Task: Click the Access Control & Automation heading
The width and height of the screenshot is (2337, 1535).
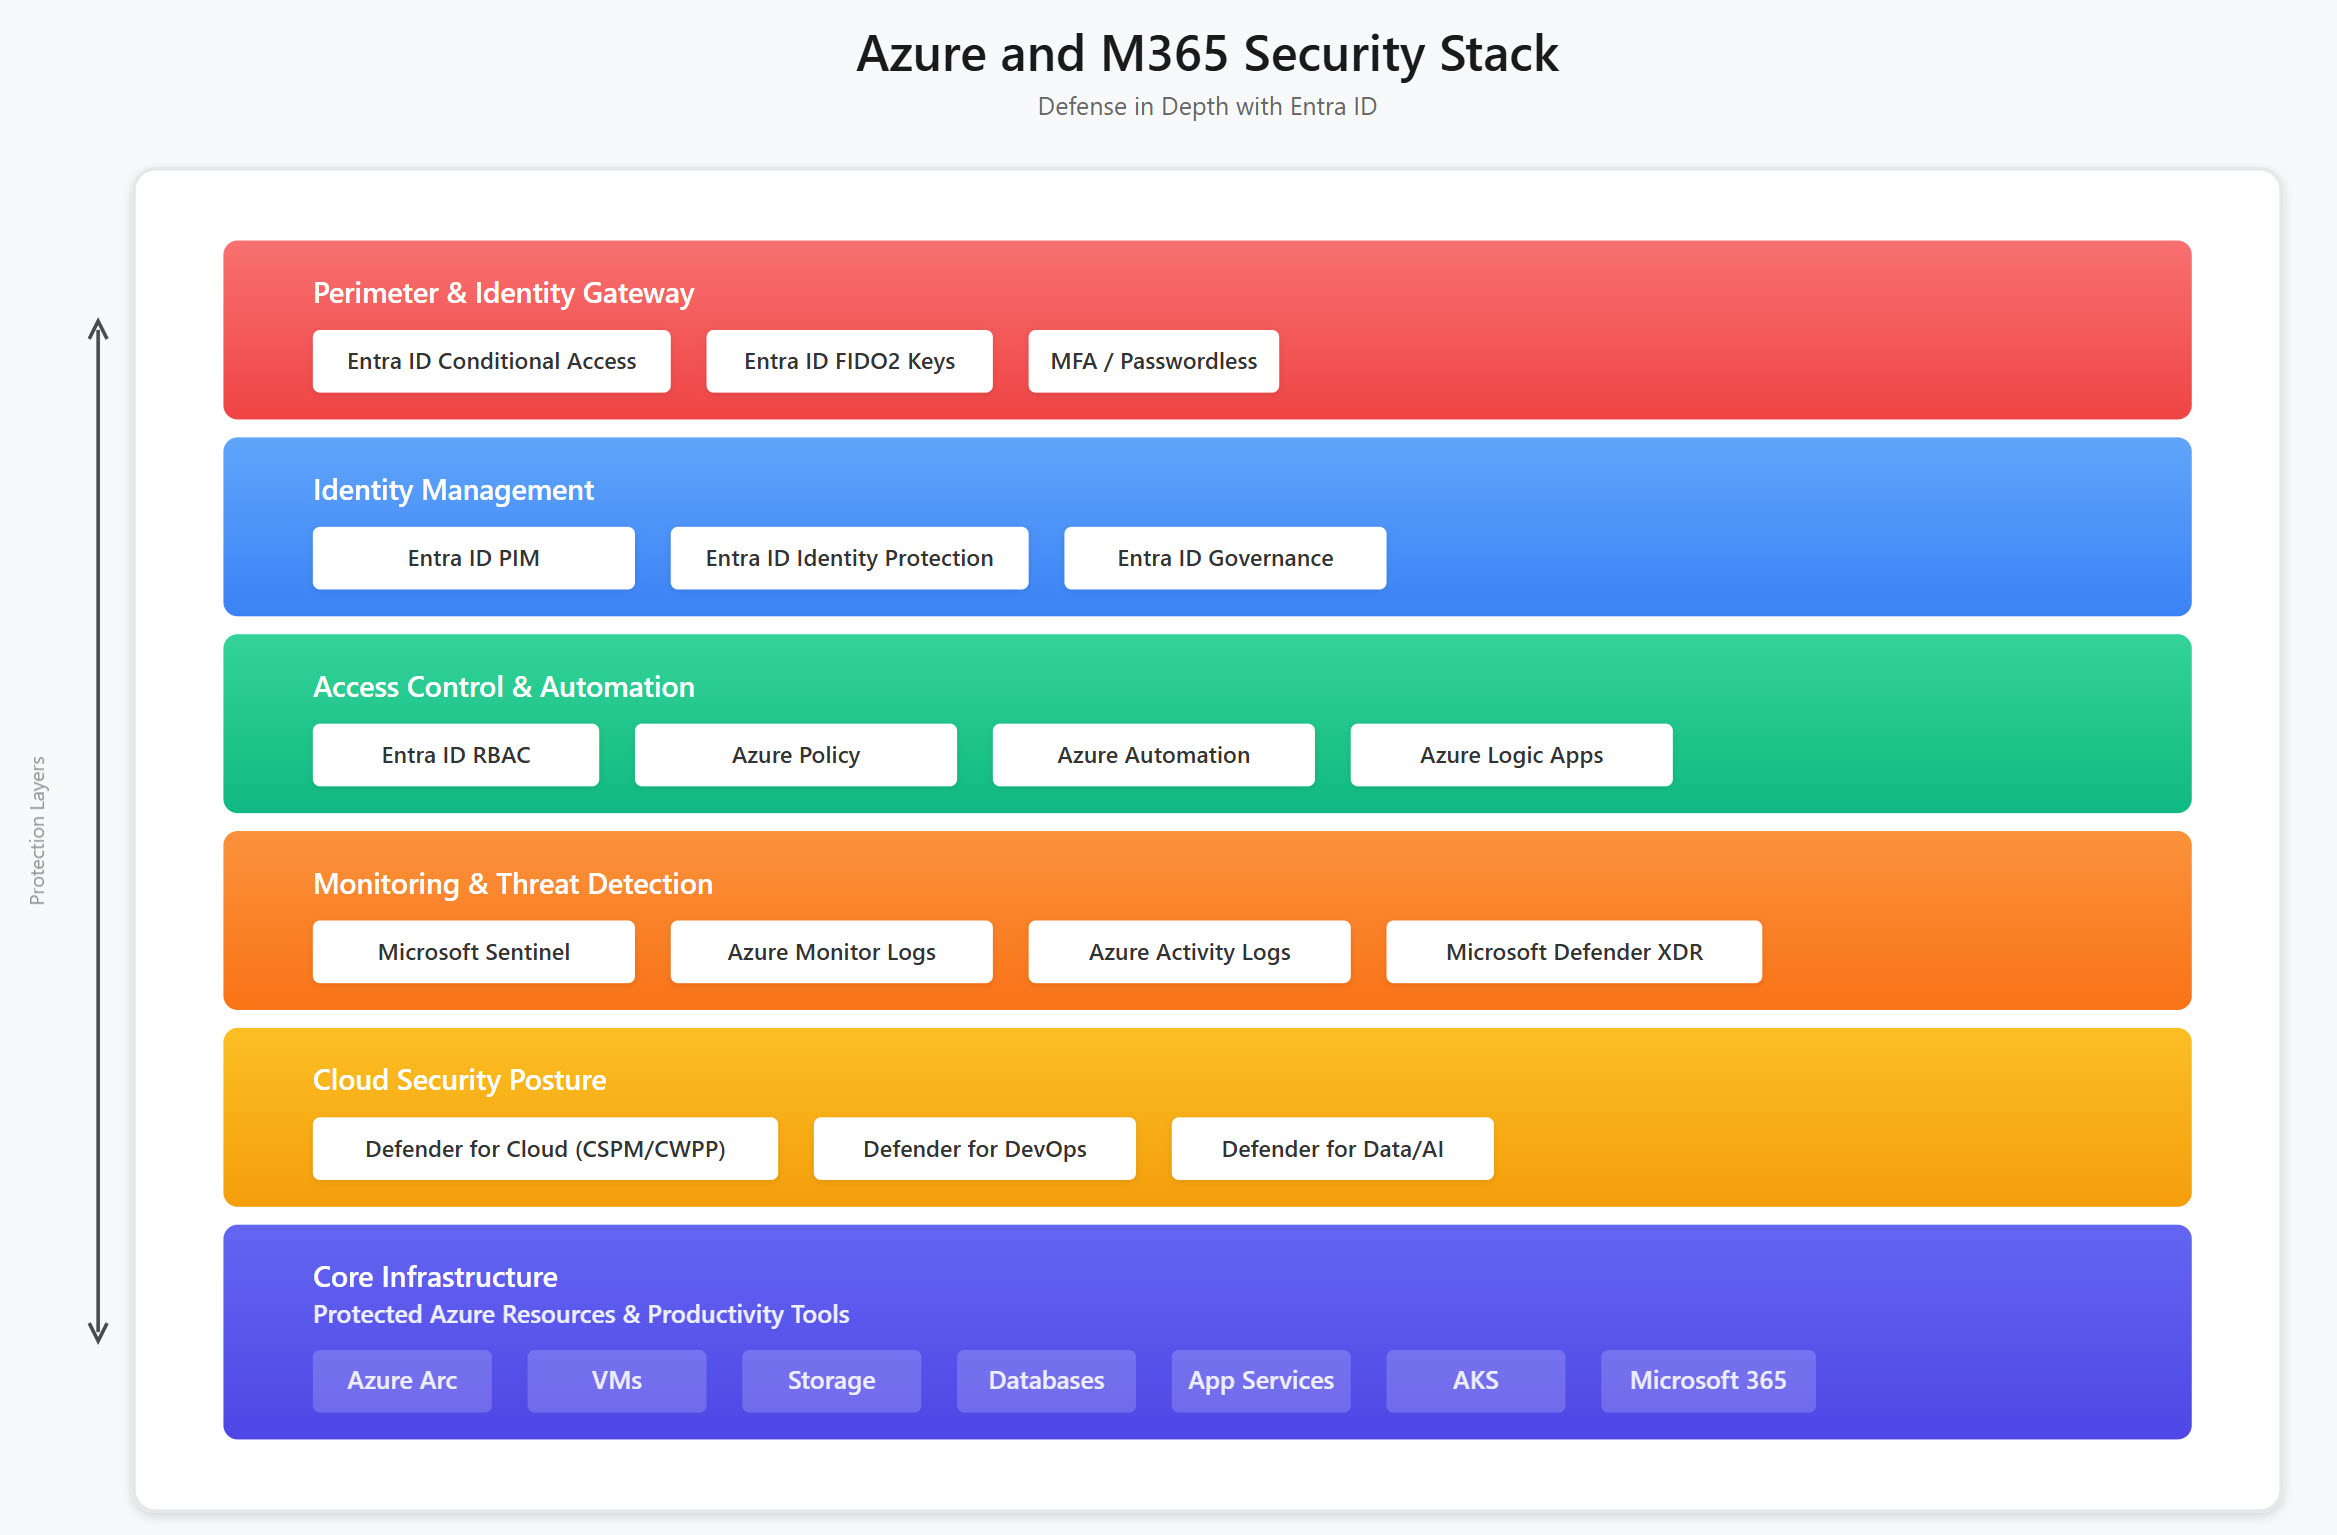Action: click(x=503, y=687)
